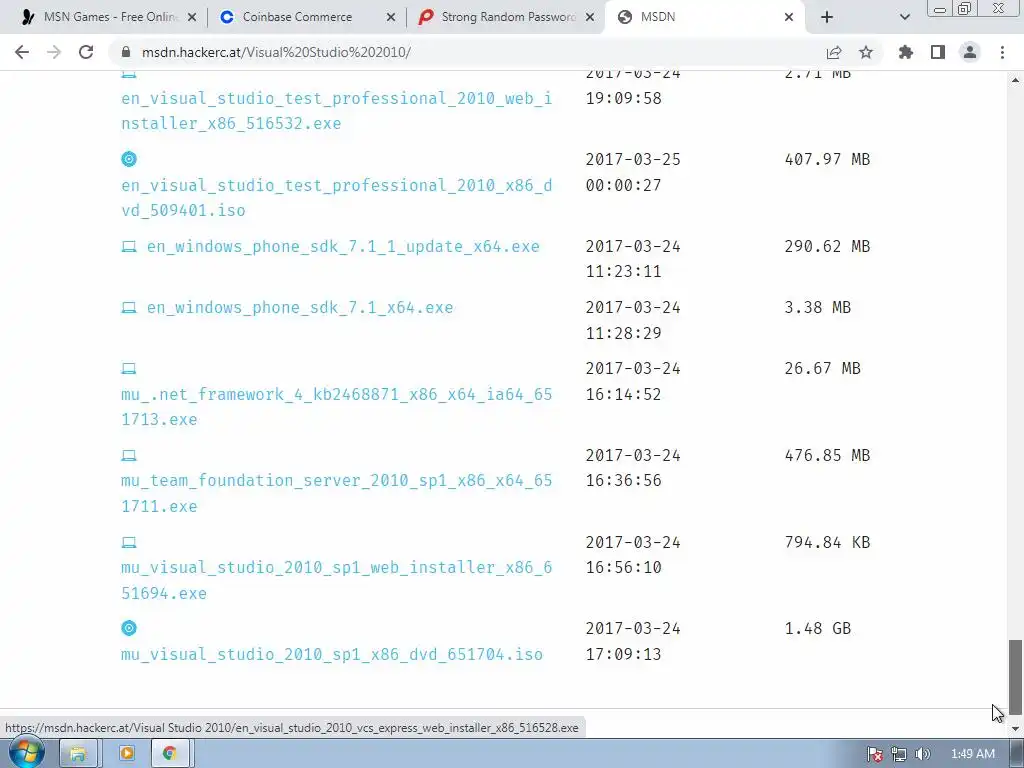Download mu_visual_studio_2010_sp1_web_installer exe
The image size is (1024, 768).
click(336, 580)
